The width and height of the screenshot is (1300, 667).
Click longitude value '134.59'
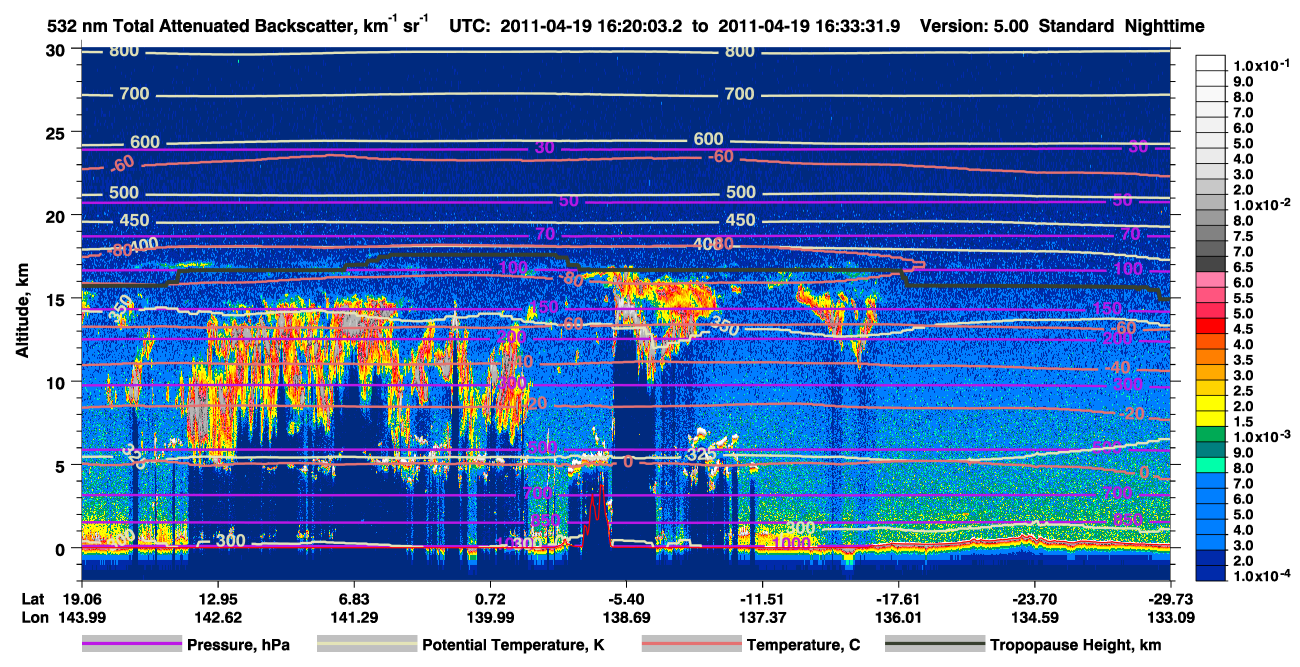click(1035, 617)
